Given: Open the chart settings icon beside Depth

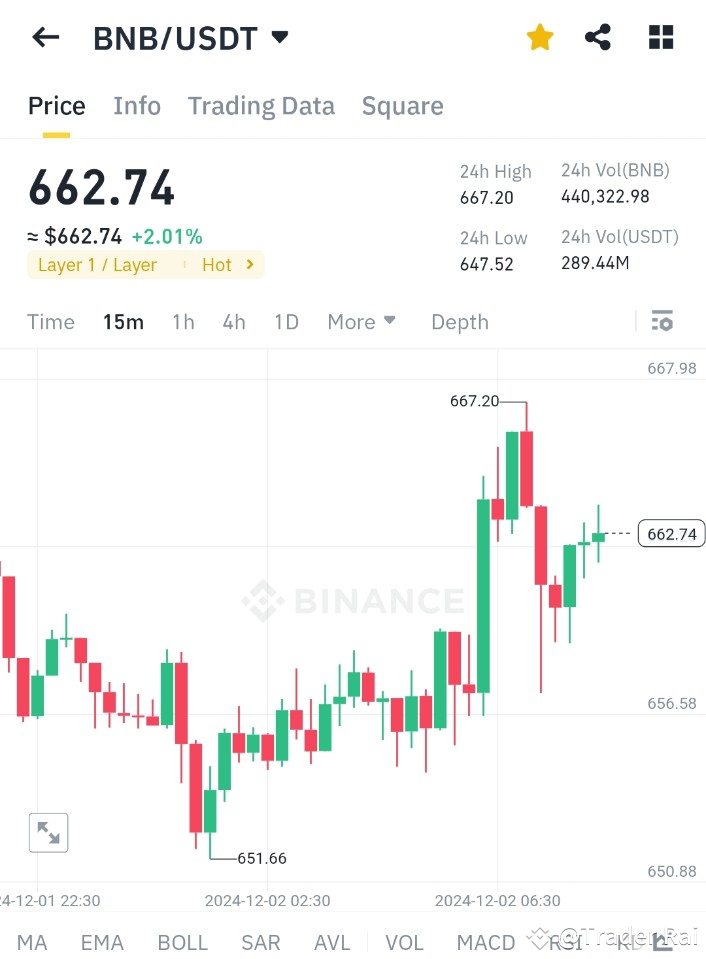Looking at the screenshot, I should tap(662, 320).
